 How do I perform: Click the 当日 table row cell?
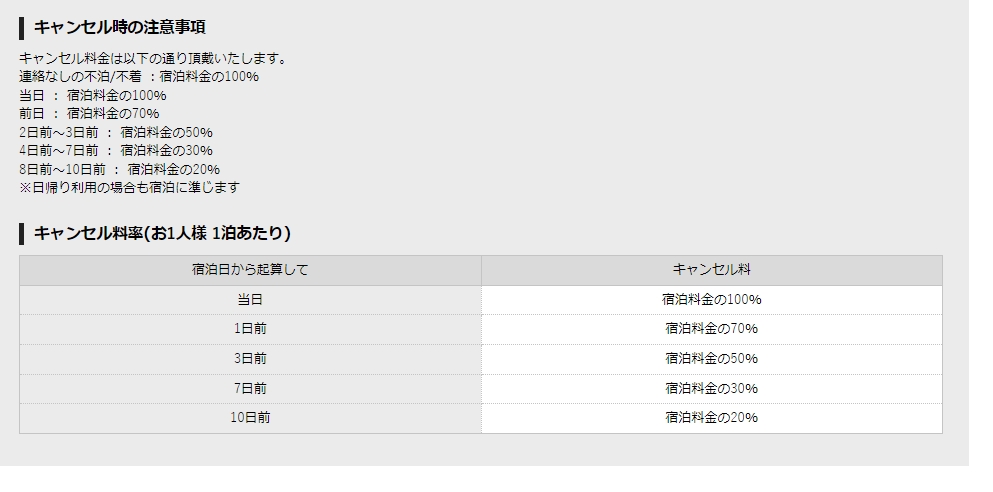[x=250, y=300]
